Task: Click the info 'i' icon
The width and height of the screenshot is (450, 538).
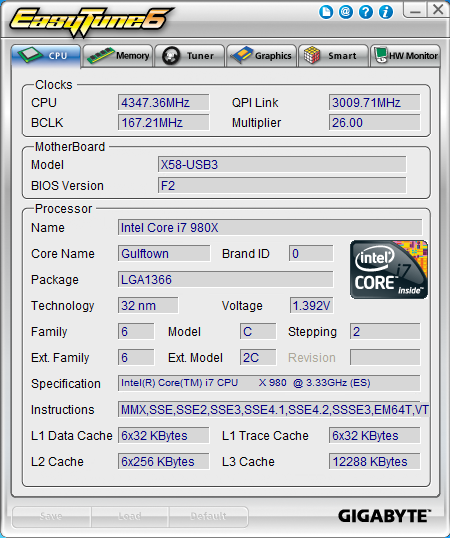Action: 386,12
